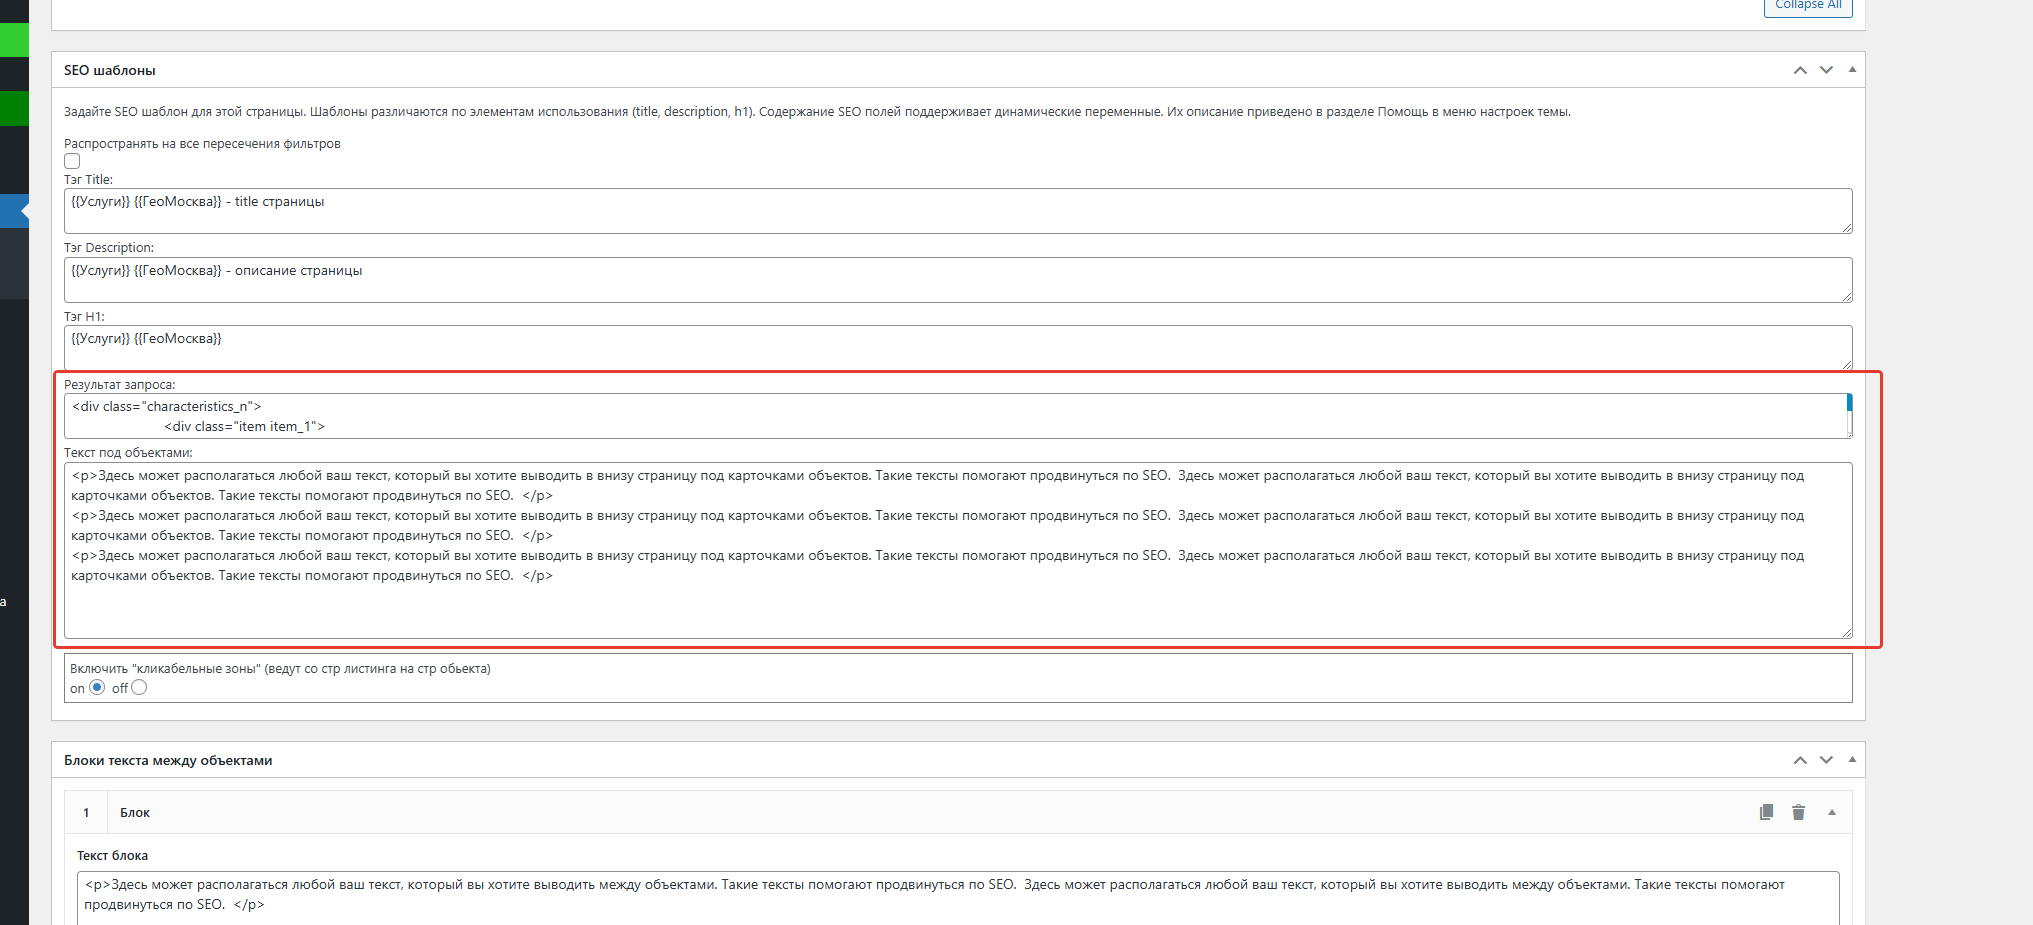Tick the Распространять на все пересечения фильтров checkbox
Viewport: 2033px width, 925px height.
tap(72, 161)
